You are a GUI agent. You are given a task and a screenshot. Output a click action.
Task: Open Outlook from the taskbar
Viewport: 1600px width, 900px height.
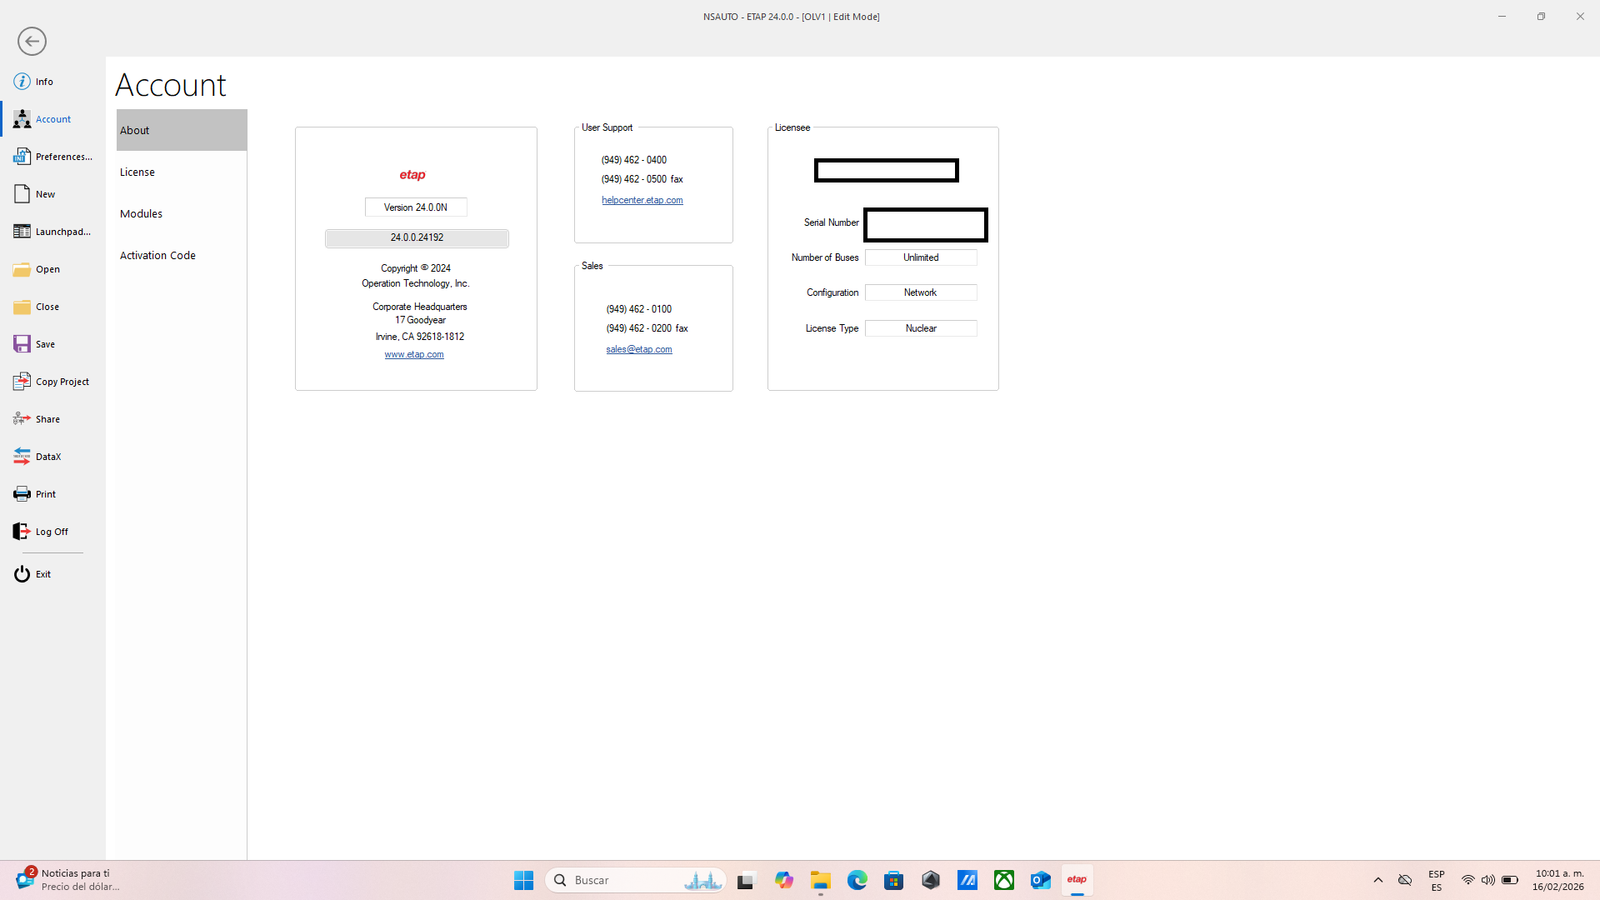click(1041, 880)
